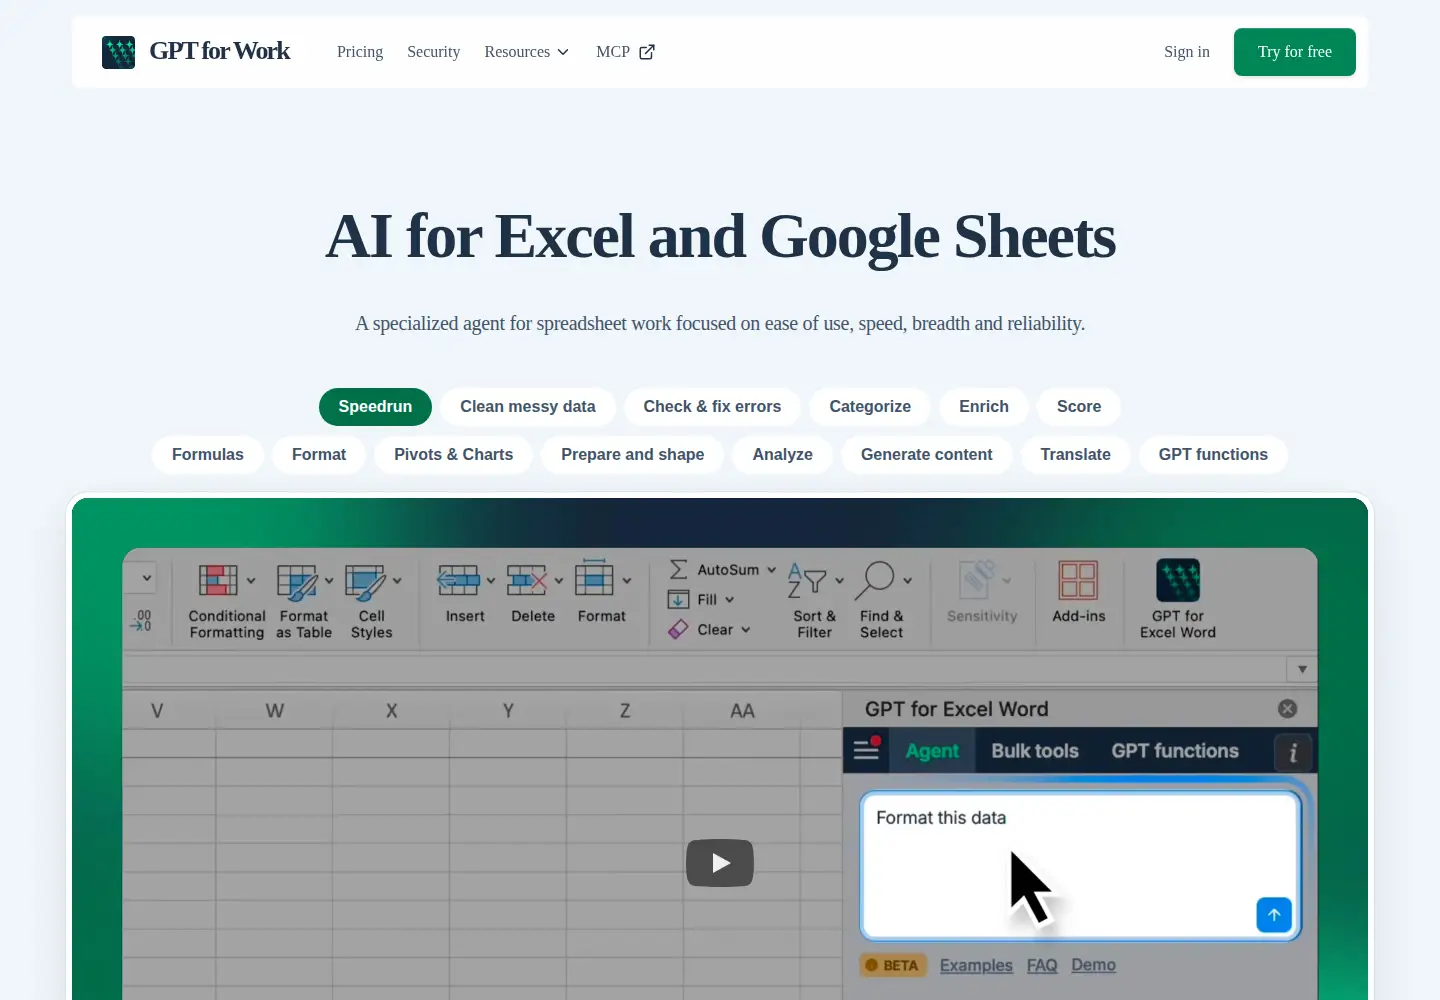Expand the Format as Table dropdown arrow

pyautogui.click(x=329, y=580)
